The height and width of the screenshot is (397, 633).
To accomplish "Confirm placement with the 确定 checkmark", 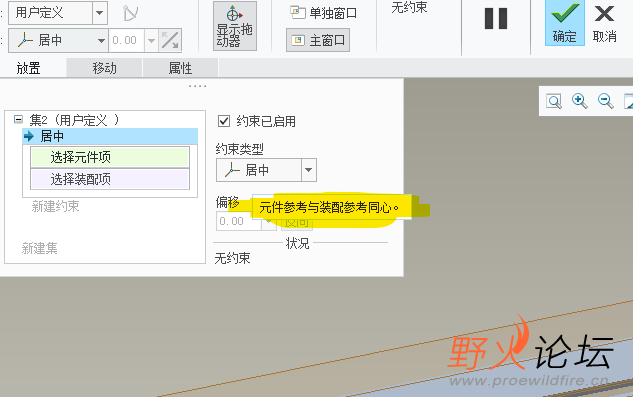I will pos(564,23).
